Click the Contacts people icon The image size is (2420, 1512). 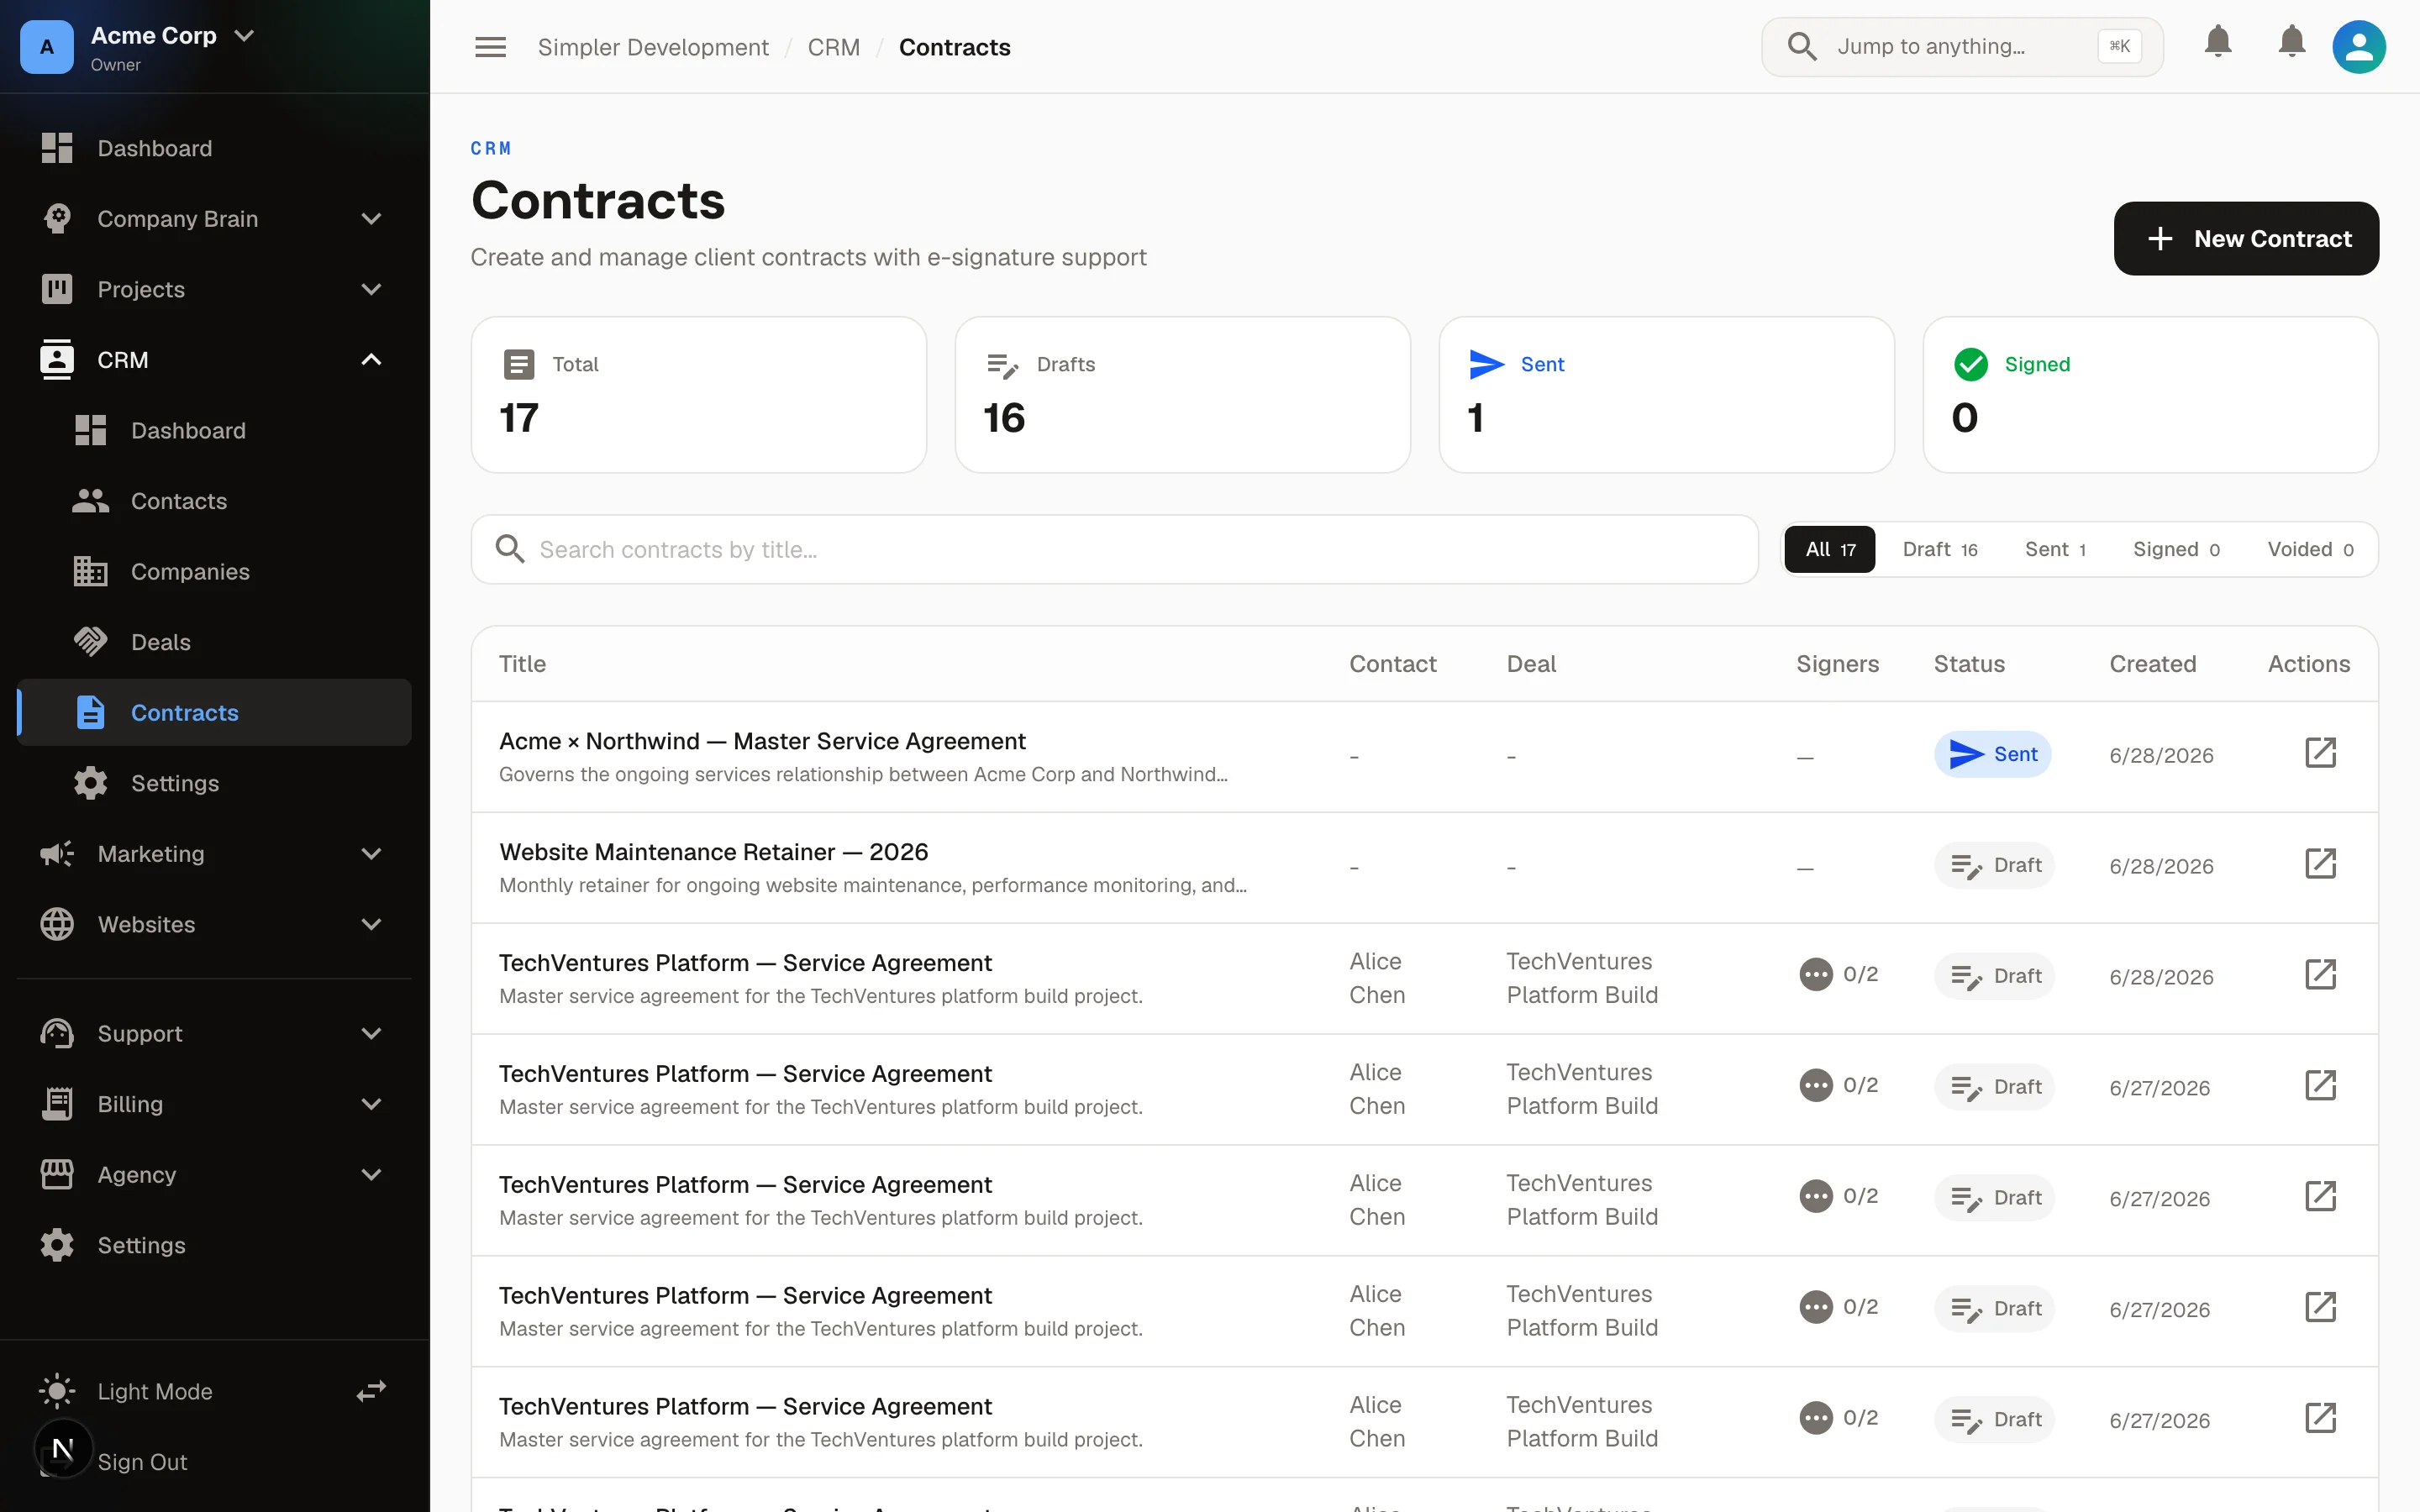90,501
